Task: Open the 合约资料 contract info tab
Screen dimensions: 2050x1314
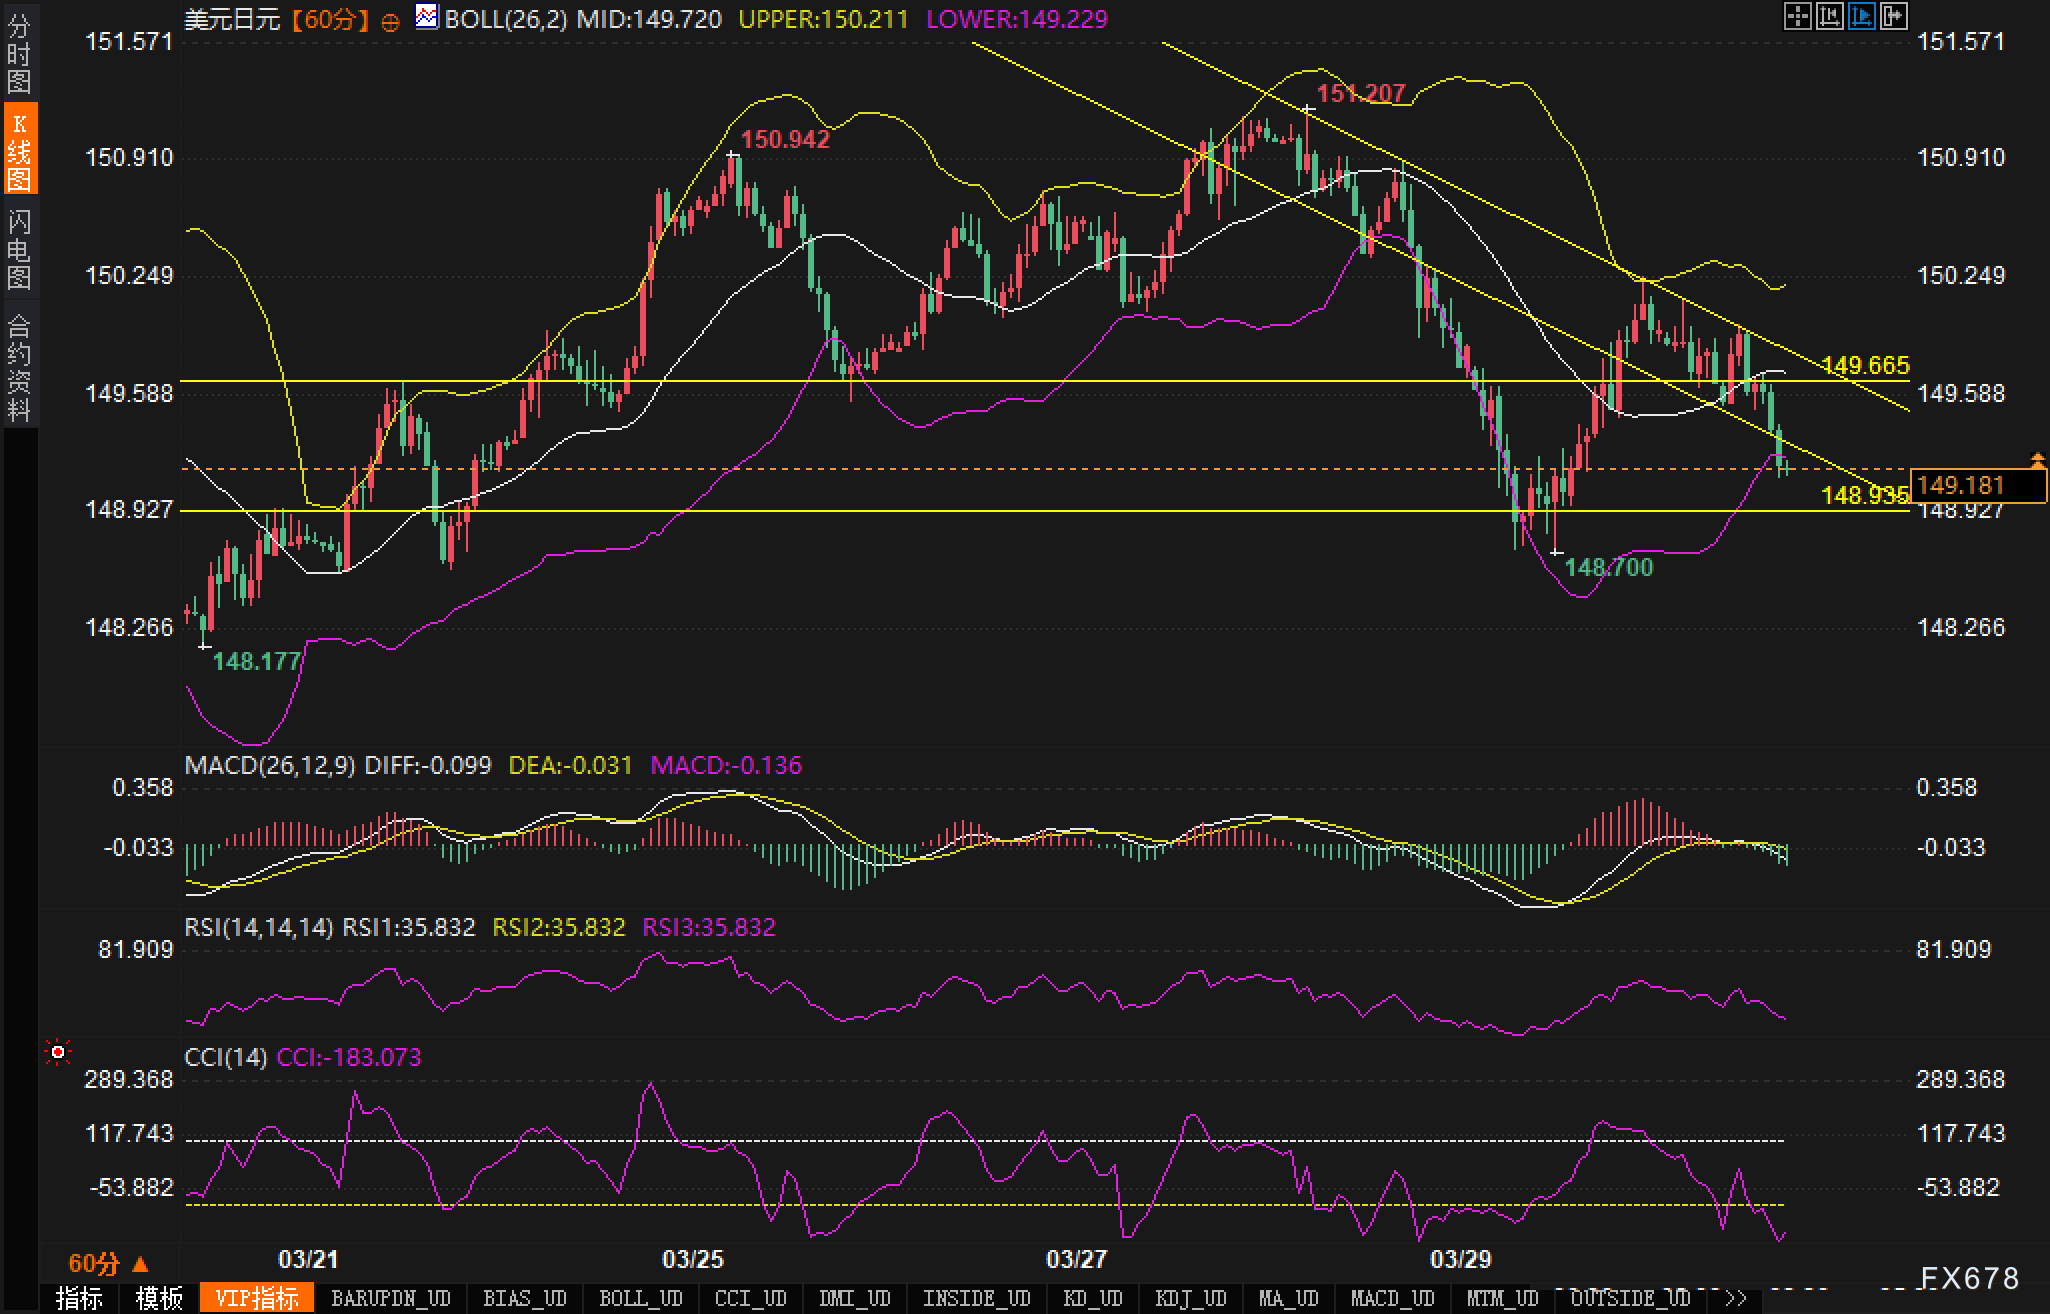Action: [x=19, y=367]
